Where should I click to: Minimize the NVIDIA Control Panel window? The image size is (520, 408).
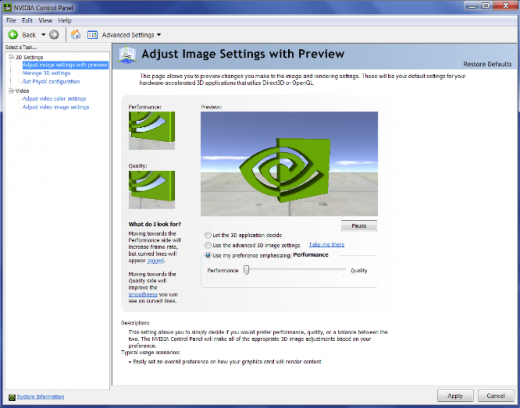click(471, 6)
